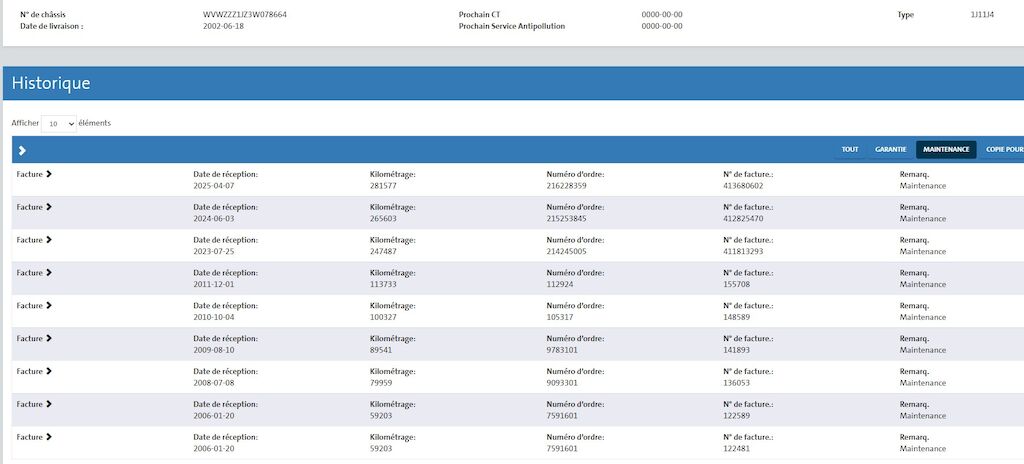Expand the Facture row dated 2008-07-08
The image size is (1024, 464).
[x=34, y=371]
